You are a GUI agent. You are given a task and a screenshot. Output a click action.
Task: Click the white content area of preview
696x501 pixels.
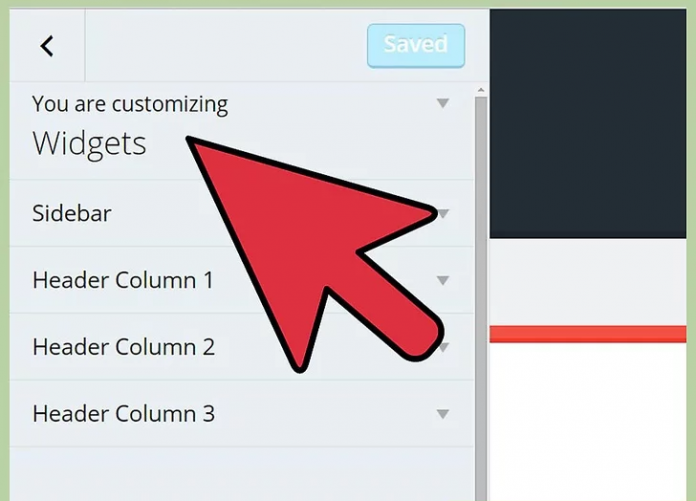coord(588,422)
